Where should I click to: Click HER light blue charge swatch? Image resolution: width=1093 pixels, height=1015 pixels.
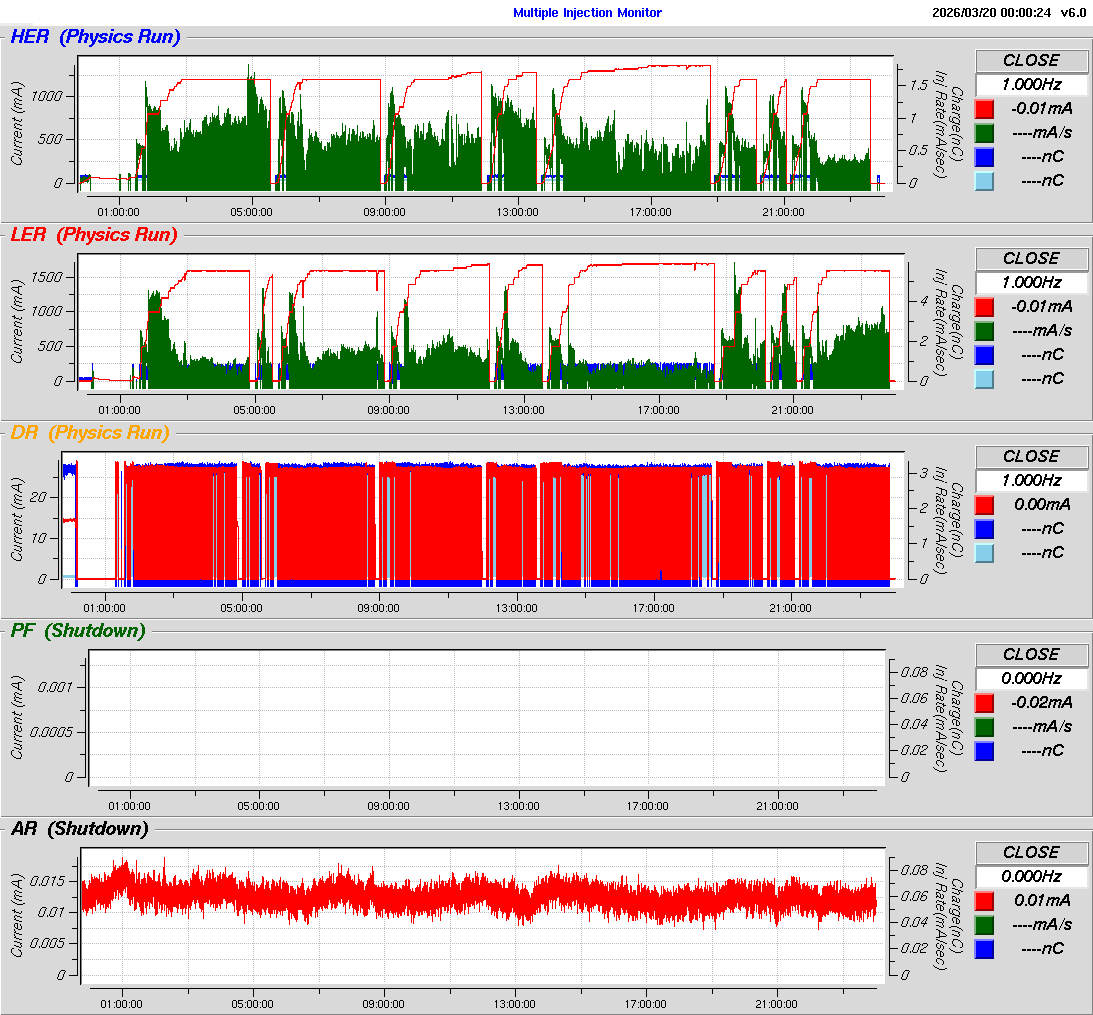[x=985, y=181]
